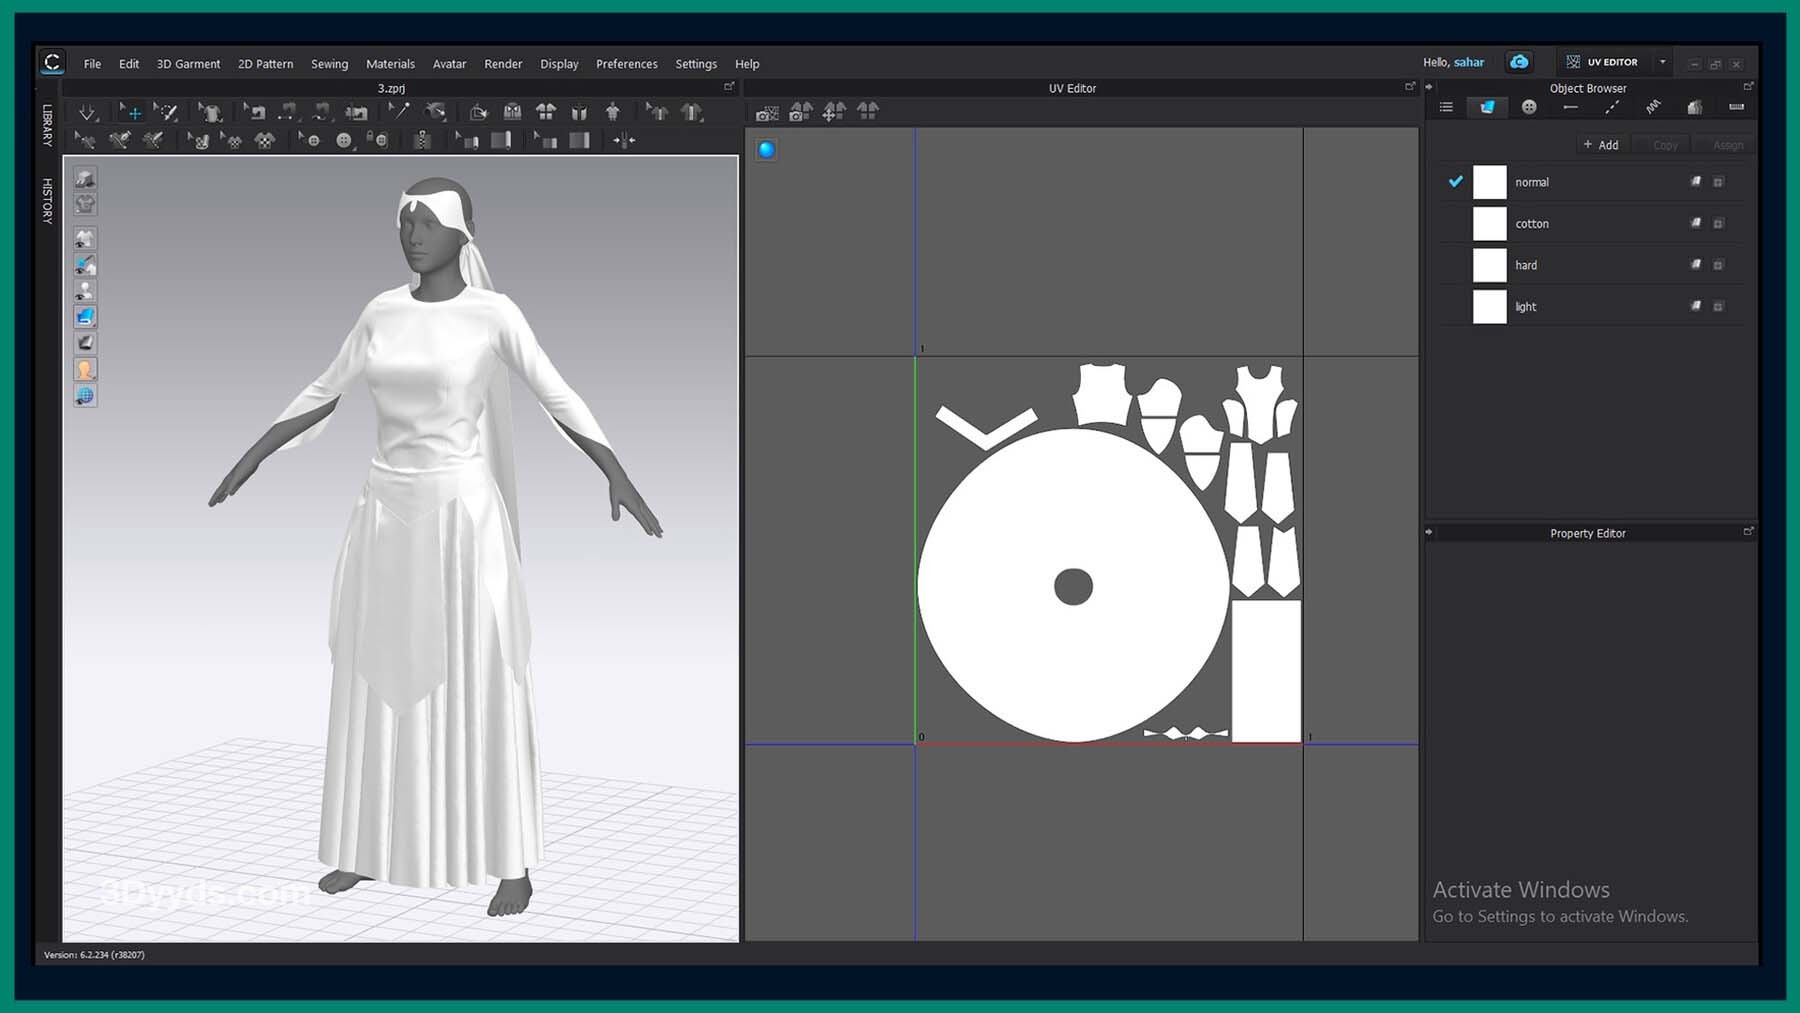Screen dimensions: 1800x1013
Task: Click the sahar username link
Action: point(1468,62)
